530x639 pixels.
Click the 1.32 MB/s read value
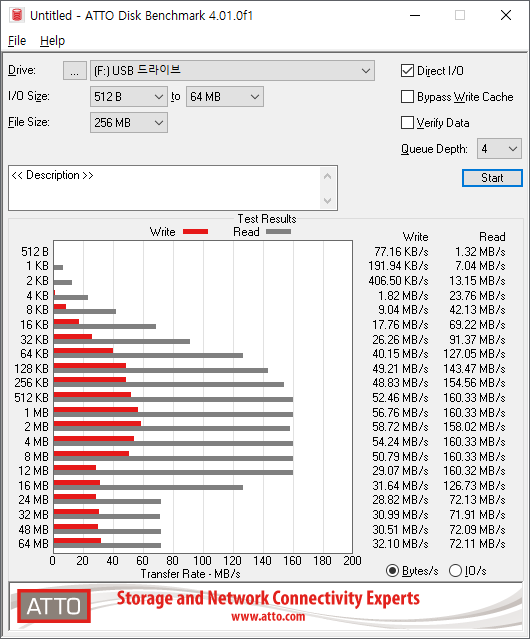pos(480,252)
